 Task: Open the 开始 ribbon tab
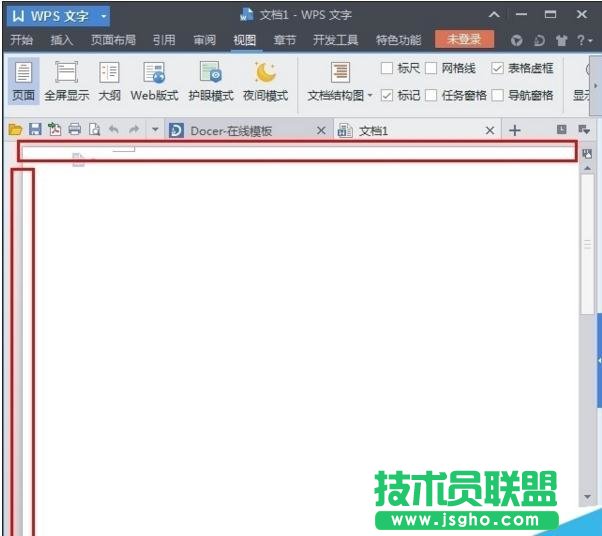tap(22, 40)
